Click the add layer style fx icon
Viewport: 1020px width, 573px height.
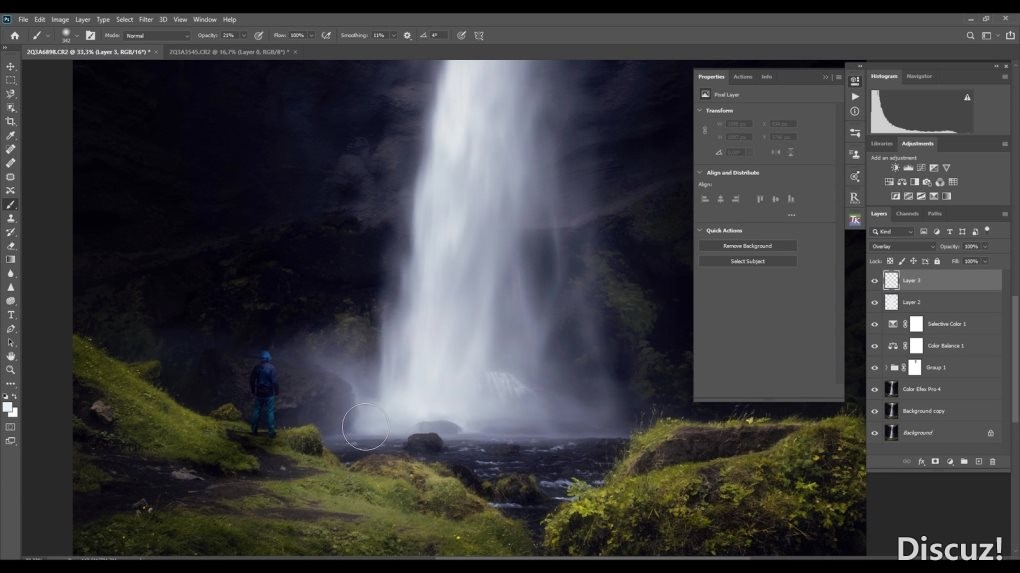click(x=921, y=461)
